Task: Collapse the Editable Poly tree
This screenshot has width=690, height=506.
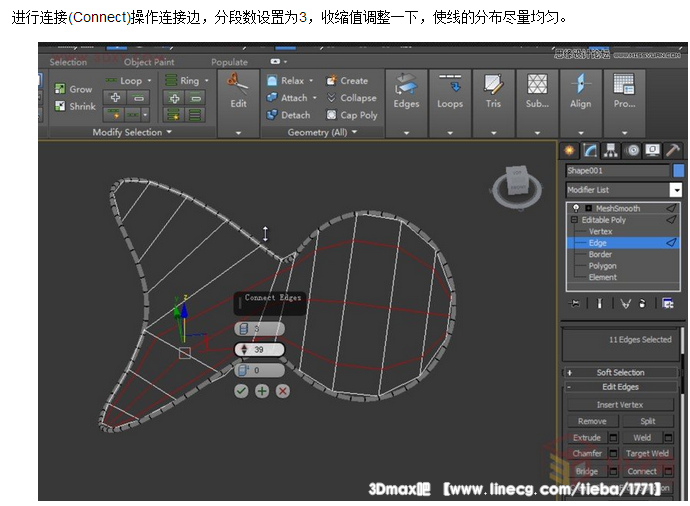Action: [x=574, y=220]
